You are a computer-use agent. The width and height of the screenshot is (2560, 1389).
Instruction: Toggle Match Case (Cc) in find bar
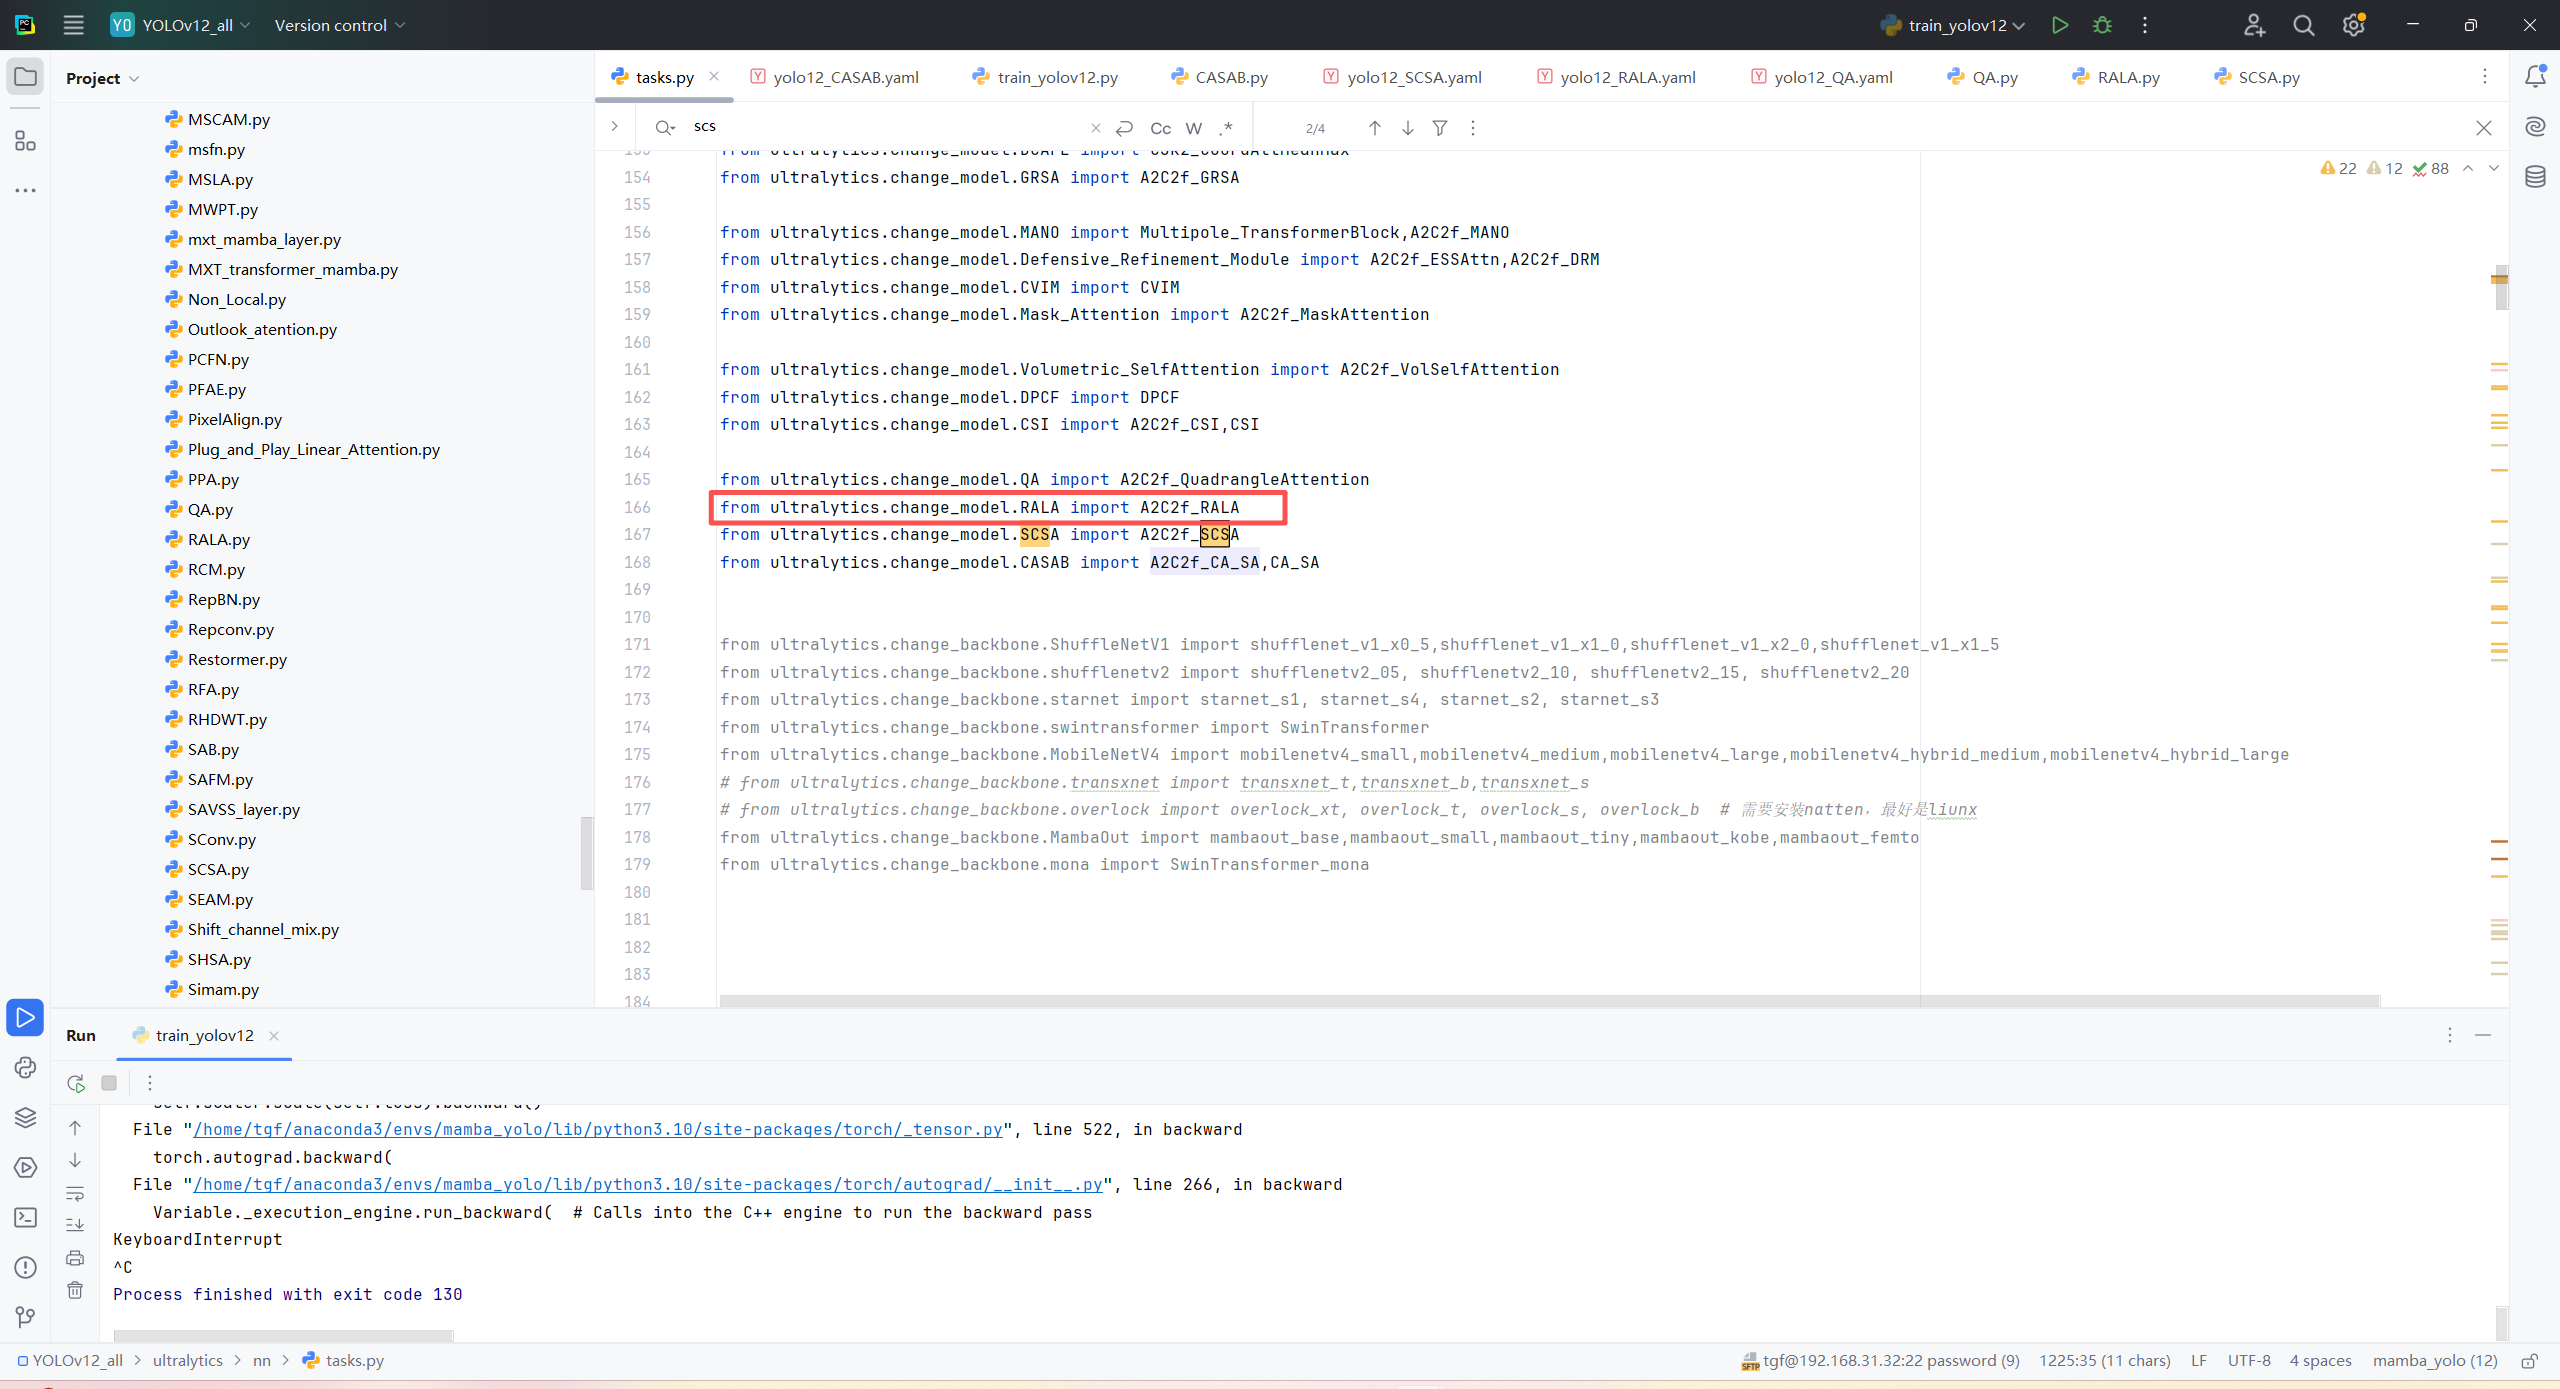pyautogui.click(x=1160, y=128)
